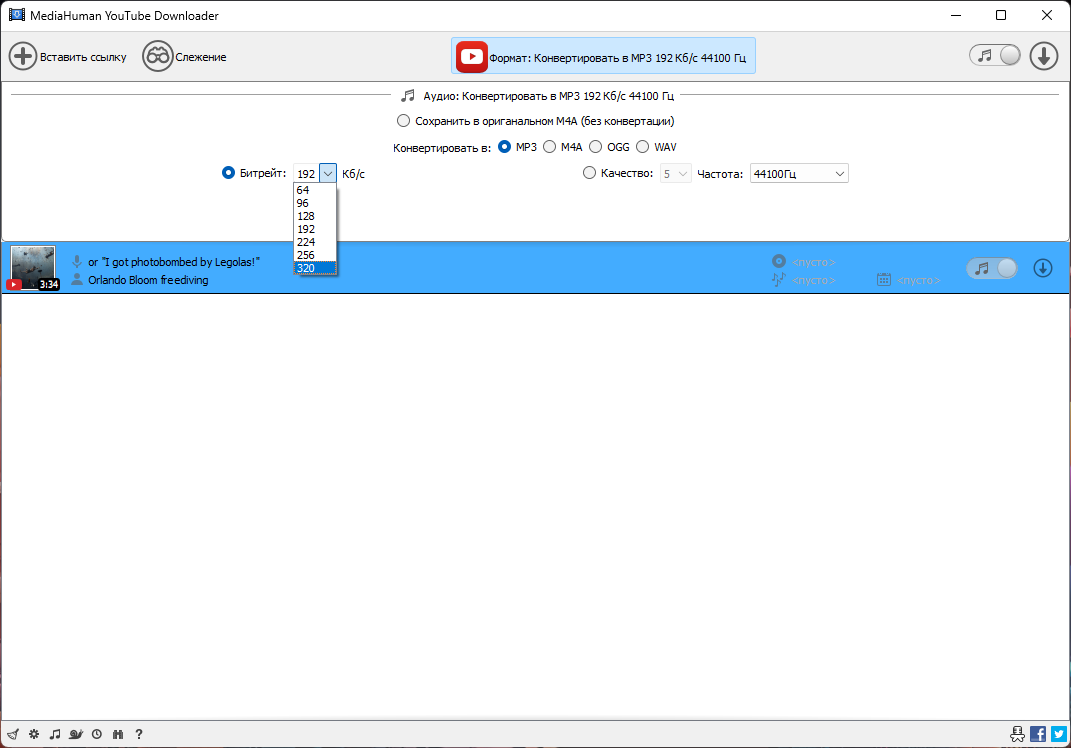
Task: Open Слежение tracking via binoculars icon
Action: (x=157, y=57)
